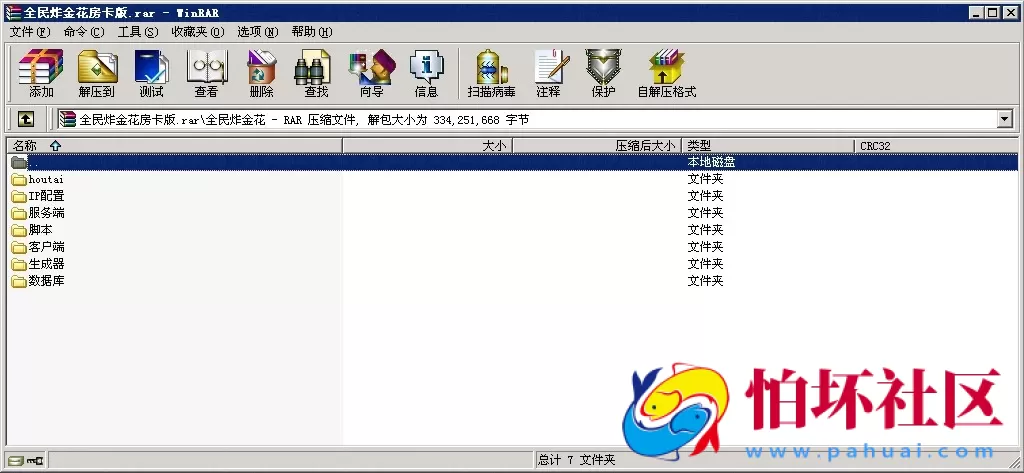Sort by 名称 (Name) column header

(174, 146)
